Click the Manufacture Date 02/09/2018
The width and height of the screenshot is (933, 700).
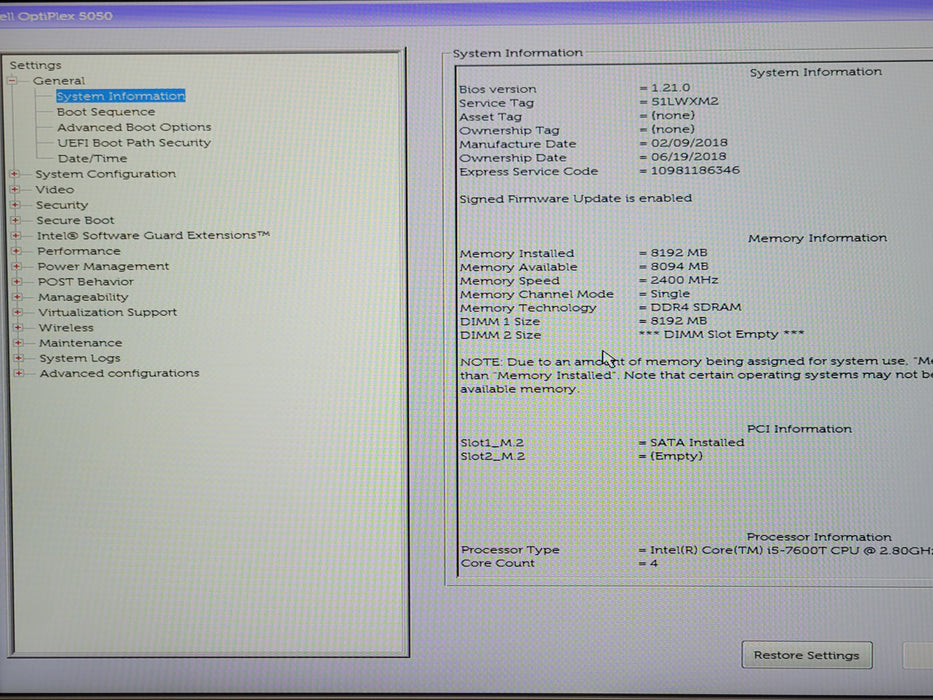(689, 143)
